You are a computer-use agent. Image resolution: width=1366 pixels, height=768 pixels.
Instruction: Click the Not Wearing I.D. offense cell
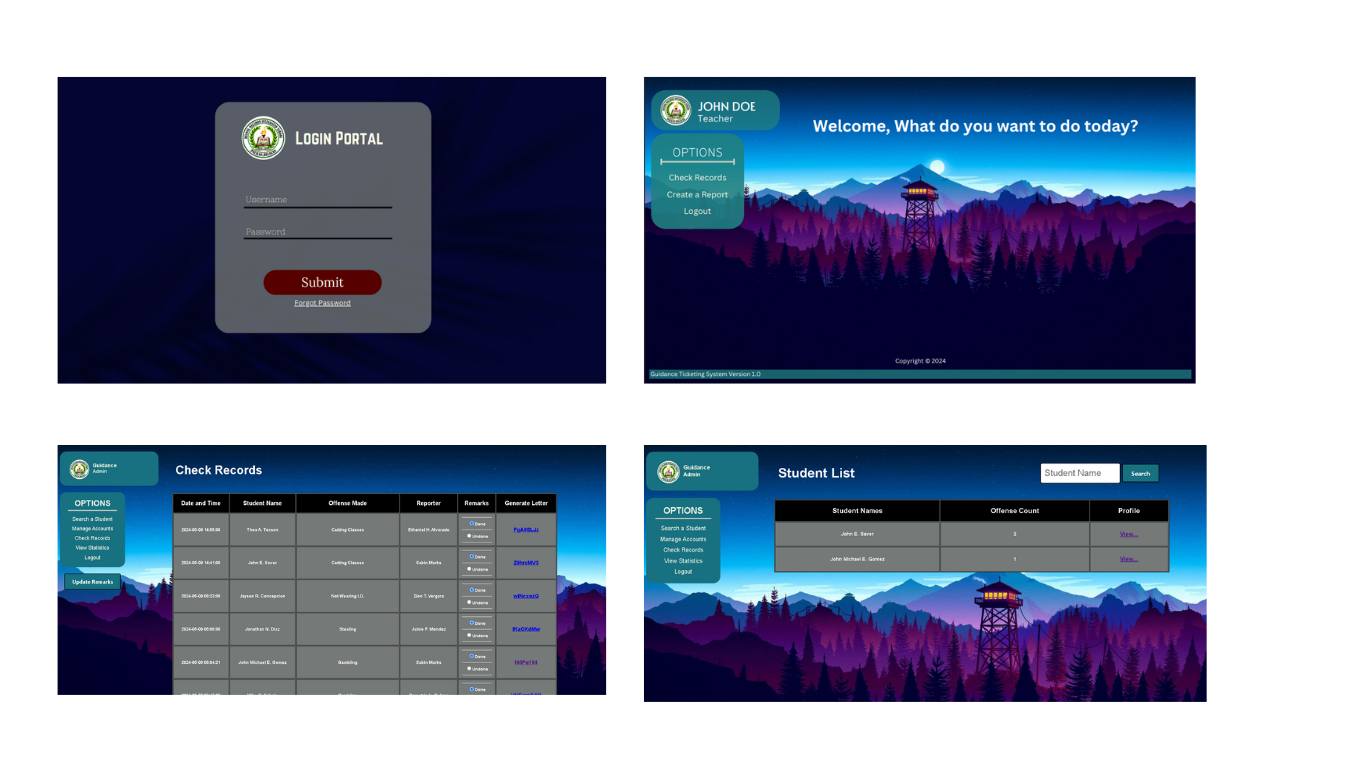tap(348, 596)
